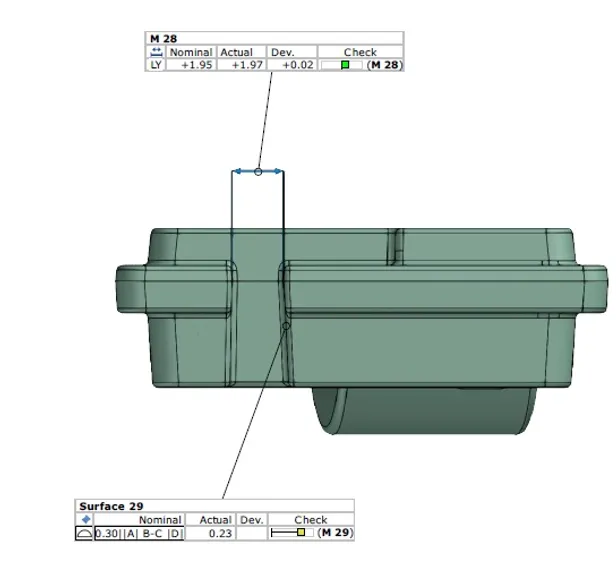616x574 pixels.
Task: Click the Actual column header in M 28
Action: tap(237, 52)
